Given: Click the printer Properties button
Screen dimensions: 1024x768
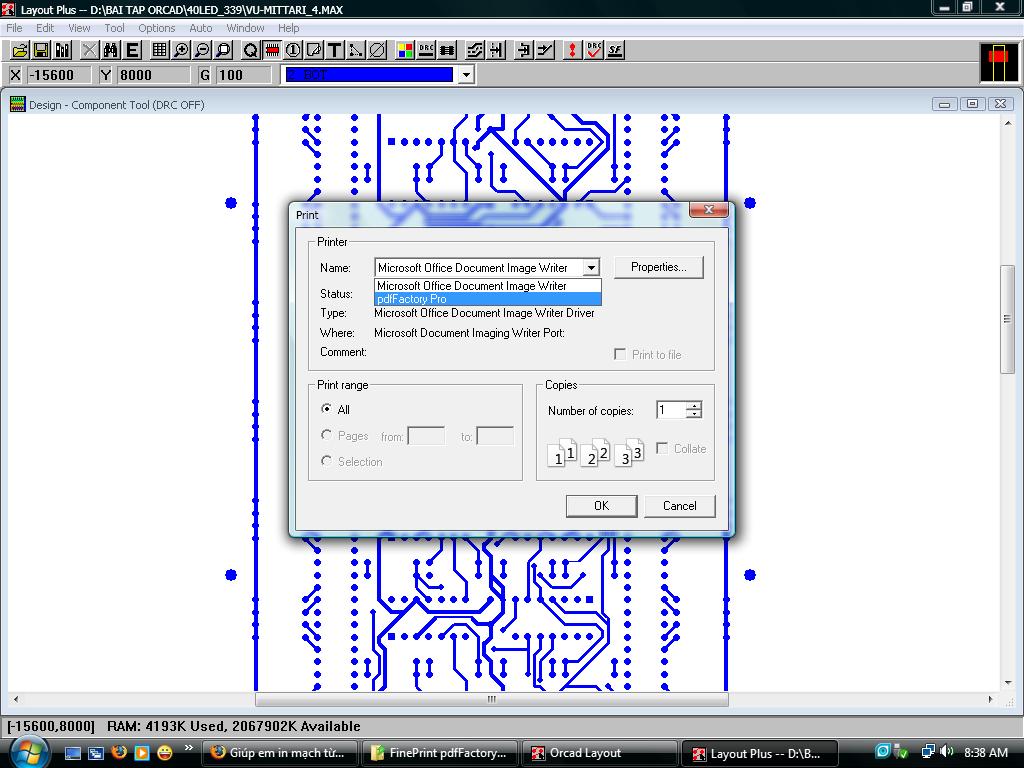Looking at the screenshot, I should pyautogui.click(x=658, y=267).
